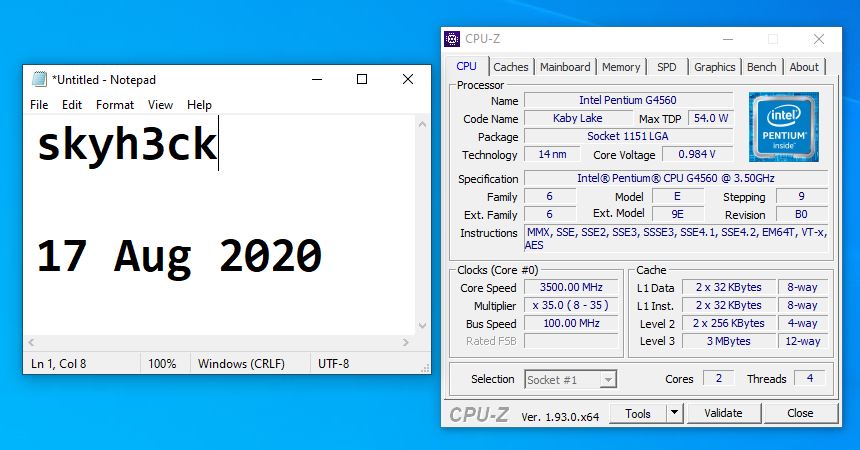Image resolution: width=860 pixels, height=450 pixels.
Task: Open Notepad's Help menu
Action: pos(199,105)
